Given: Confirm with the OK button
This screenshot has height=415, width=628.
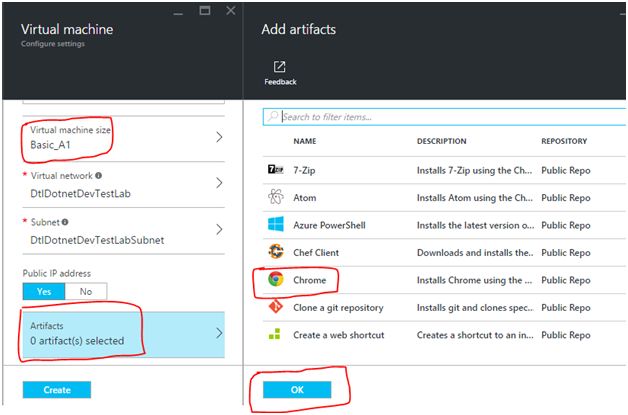Looking at the screenshot, I should 297,389.
